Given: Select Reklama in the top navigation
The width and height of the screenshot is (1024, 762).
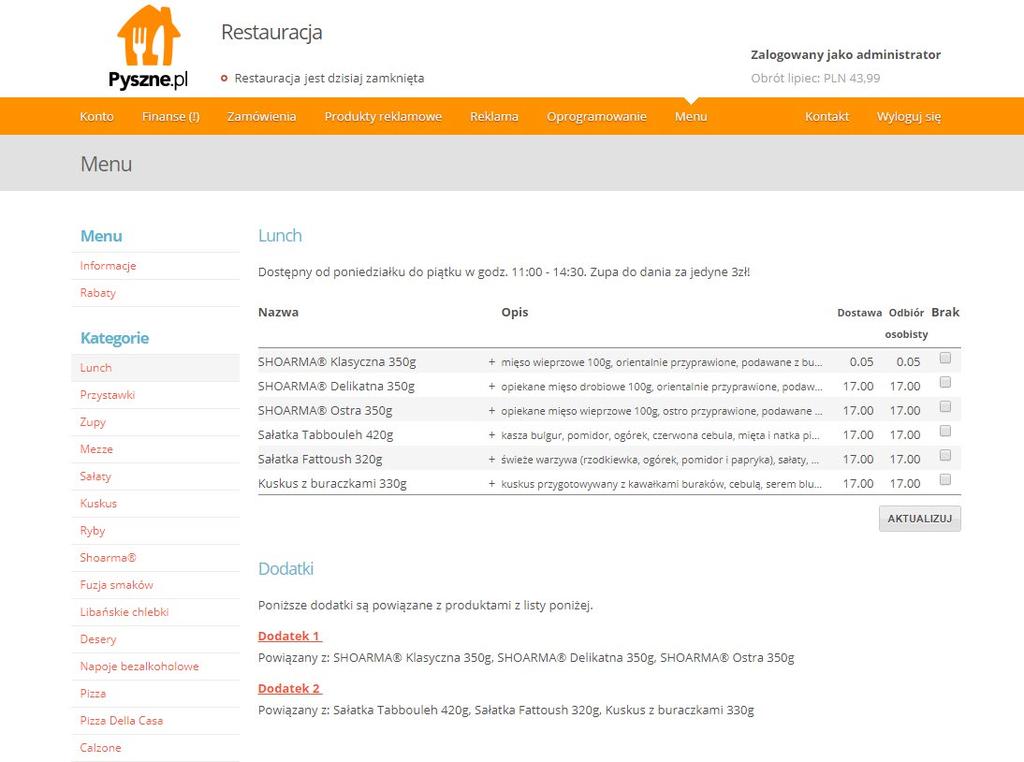Looking at the screenshot, I should click(494, 116).
